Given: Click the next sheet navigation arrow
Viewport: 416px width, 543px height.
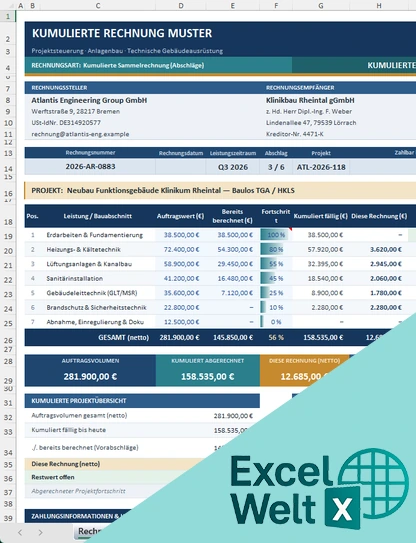Looking at the screenshot, I should [41, 532].
